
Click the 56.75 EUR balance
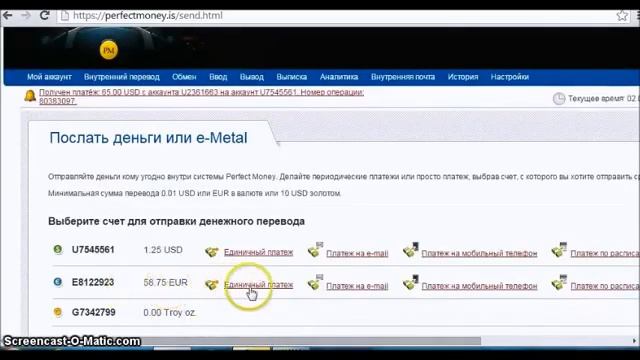(x=165, y=282)
